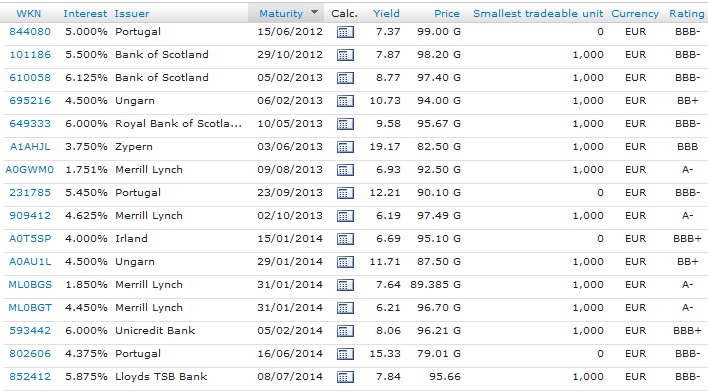Click rating BBB in Zypern row

687,147
